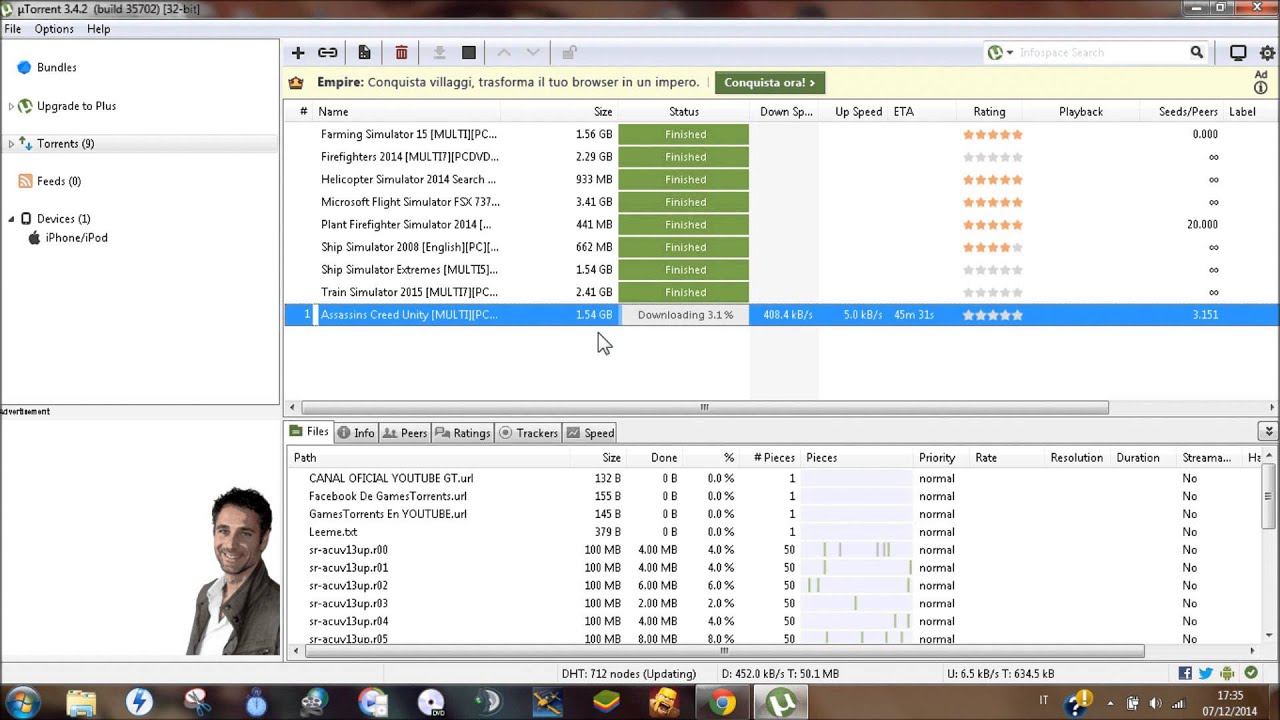
Task: Click Facebook icon in status bar
Action: pyautogui.click(x=1185, y=674)
